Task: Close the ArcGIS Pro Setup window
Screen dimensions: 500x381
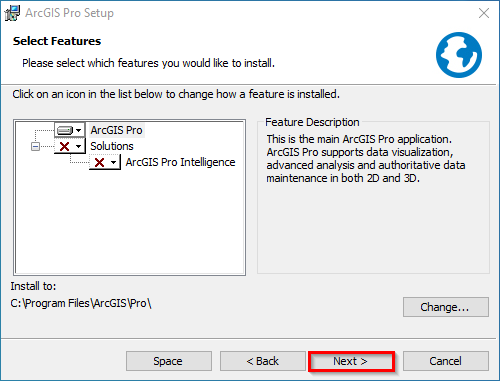Action: pyautogui.click(x=484, y=13)
